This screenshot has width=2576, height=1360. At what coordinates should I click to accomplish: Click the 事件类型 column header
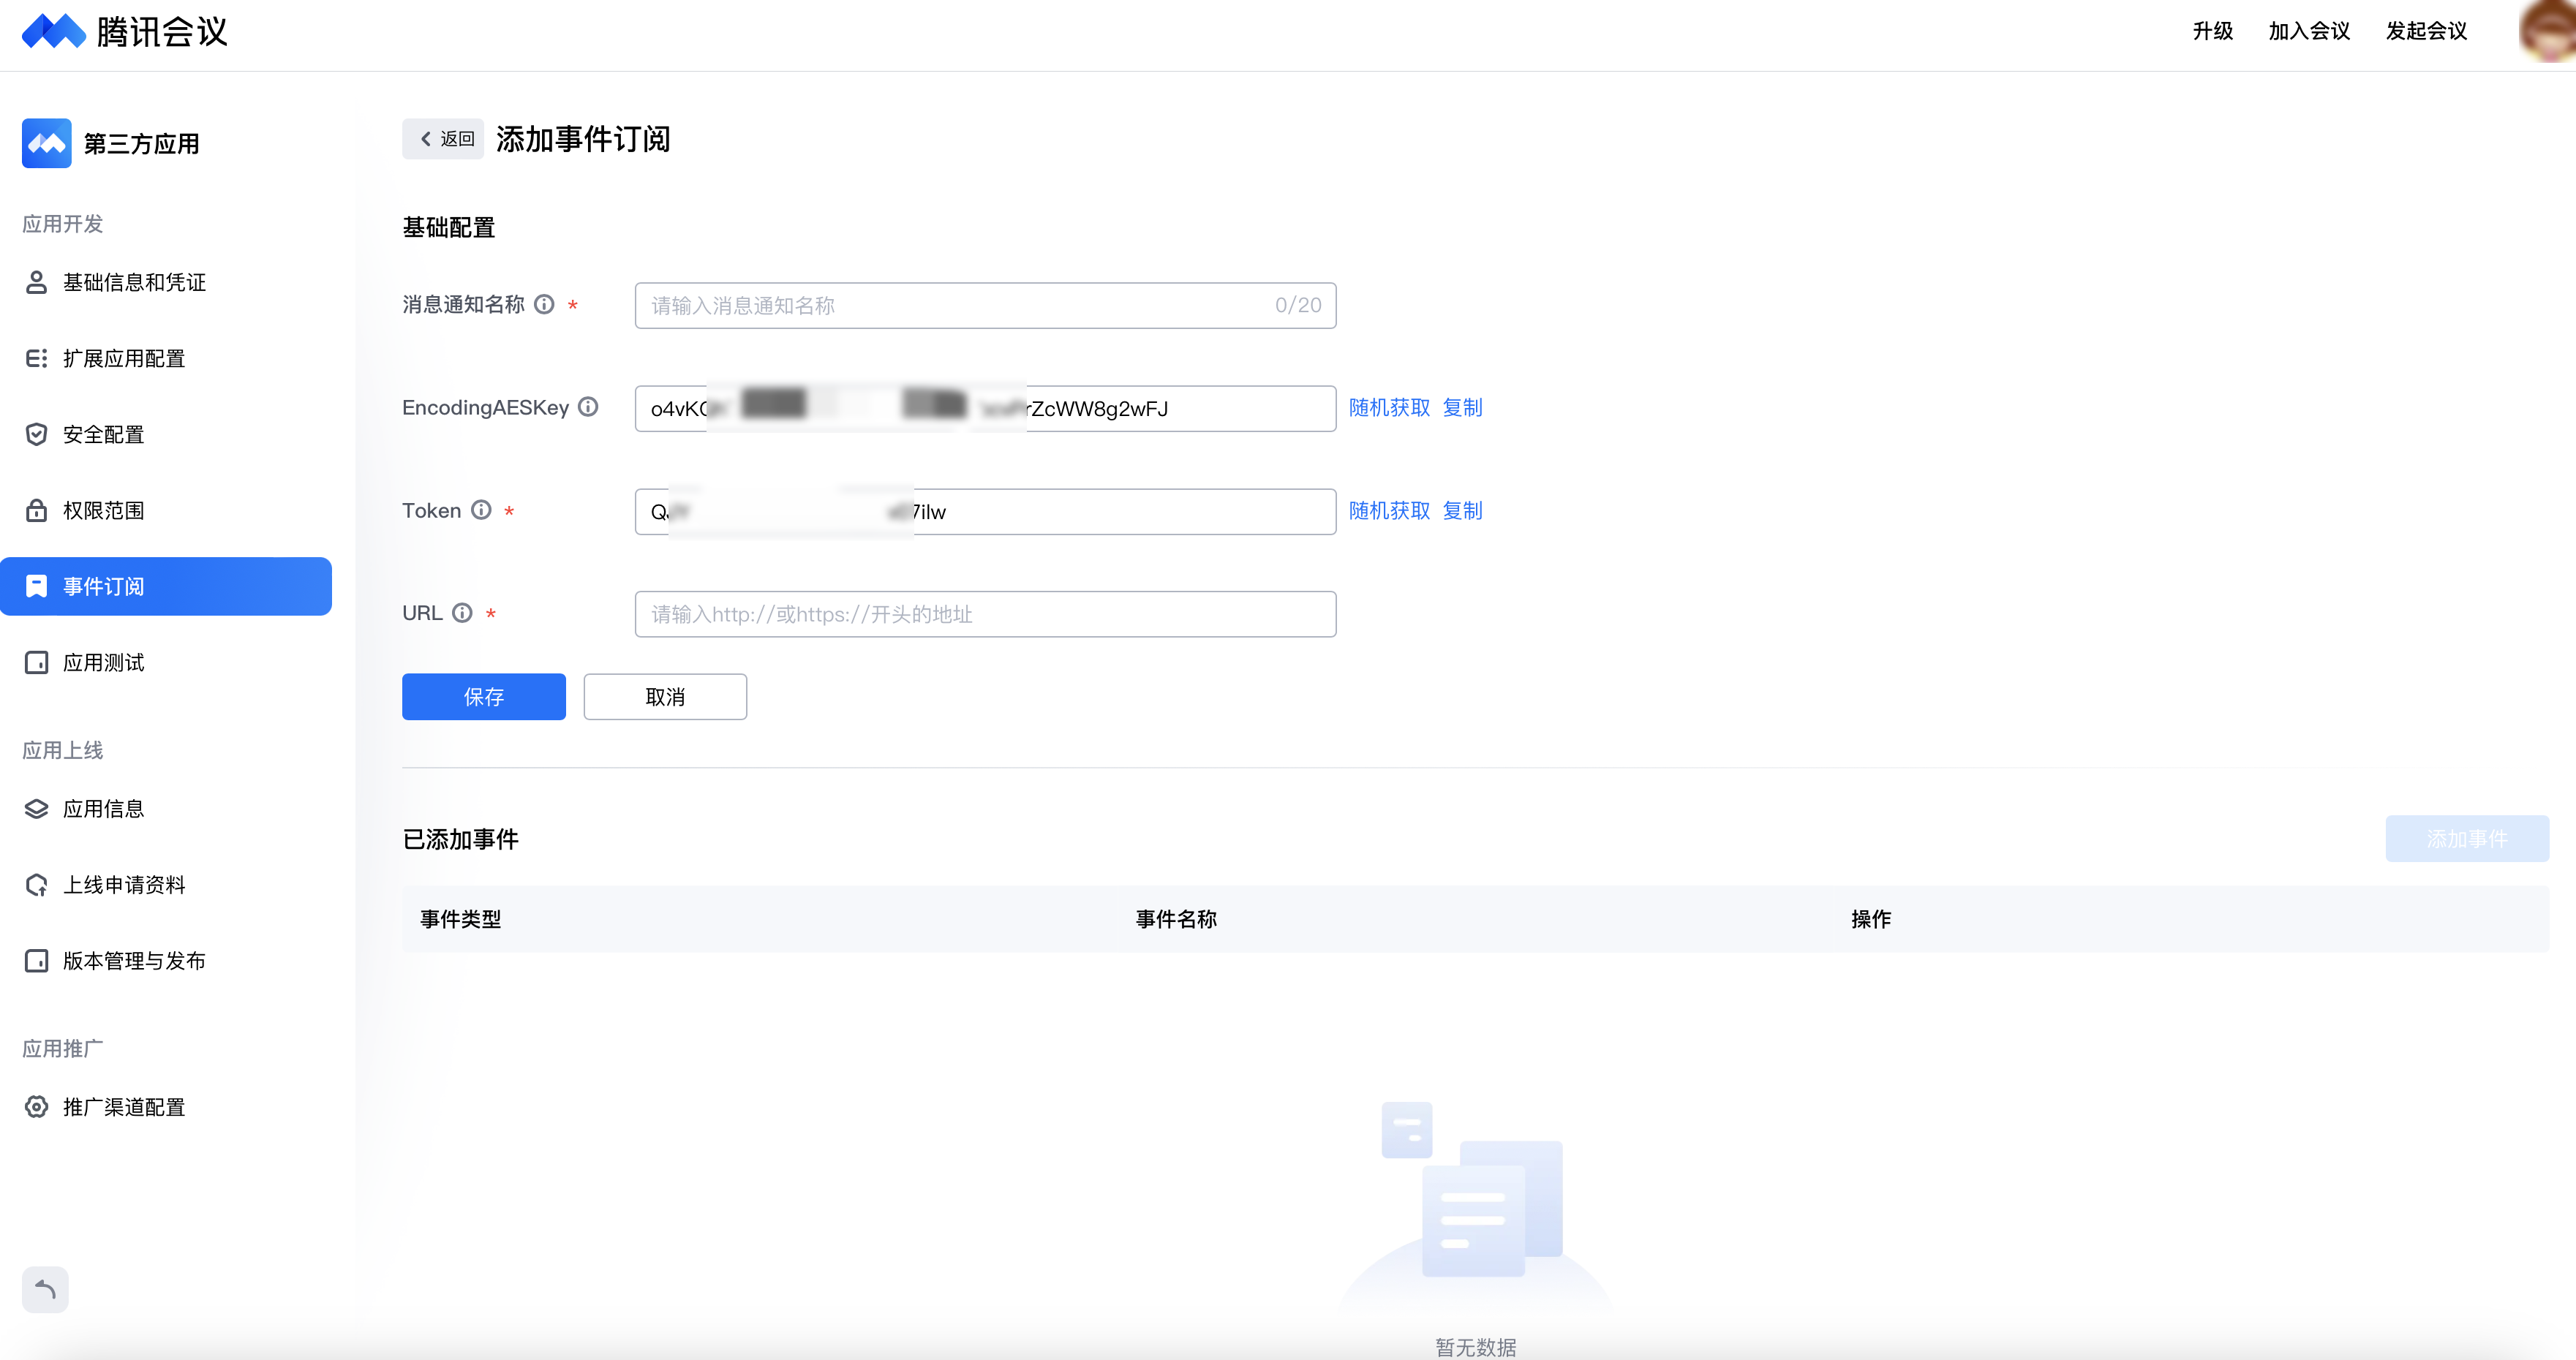point(461,919)
